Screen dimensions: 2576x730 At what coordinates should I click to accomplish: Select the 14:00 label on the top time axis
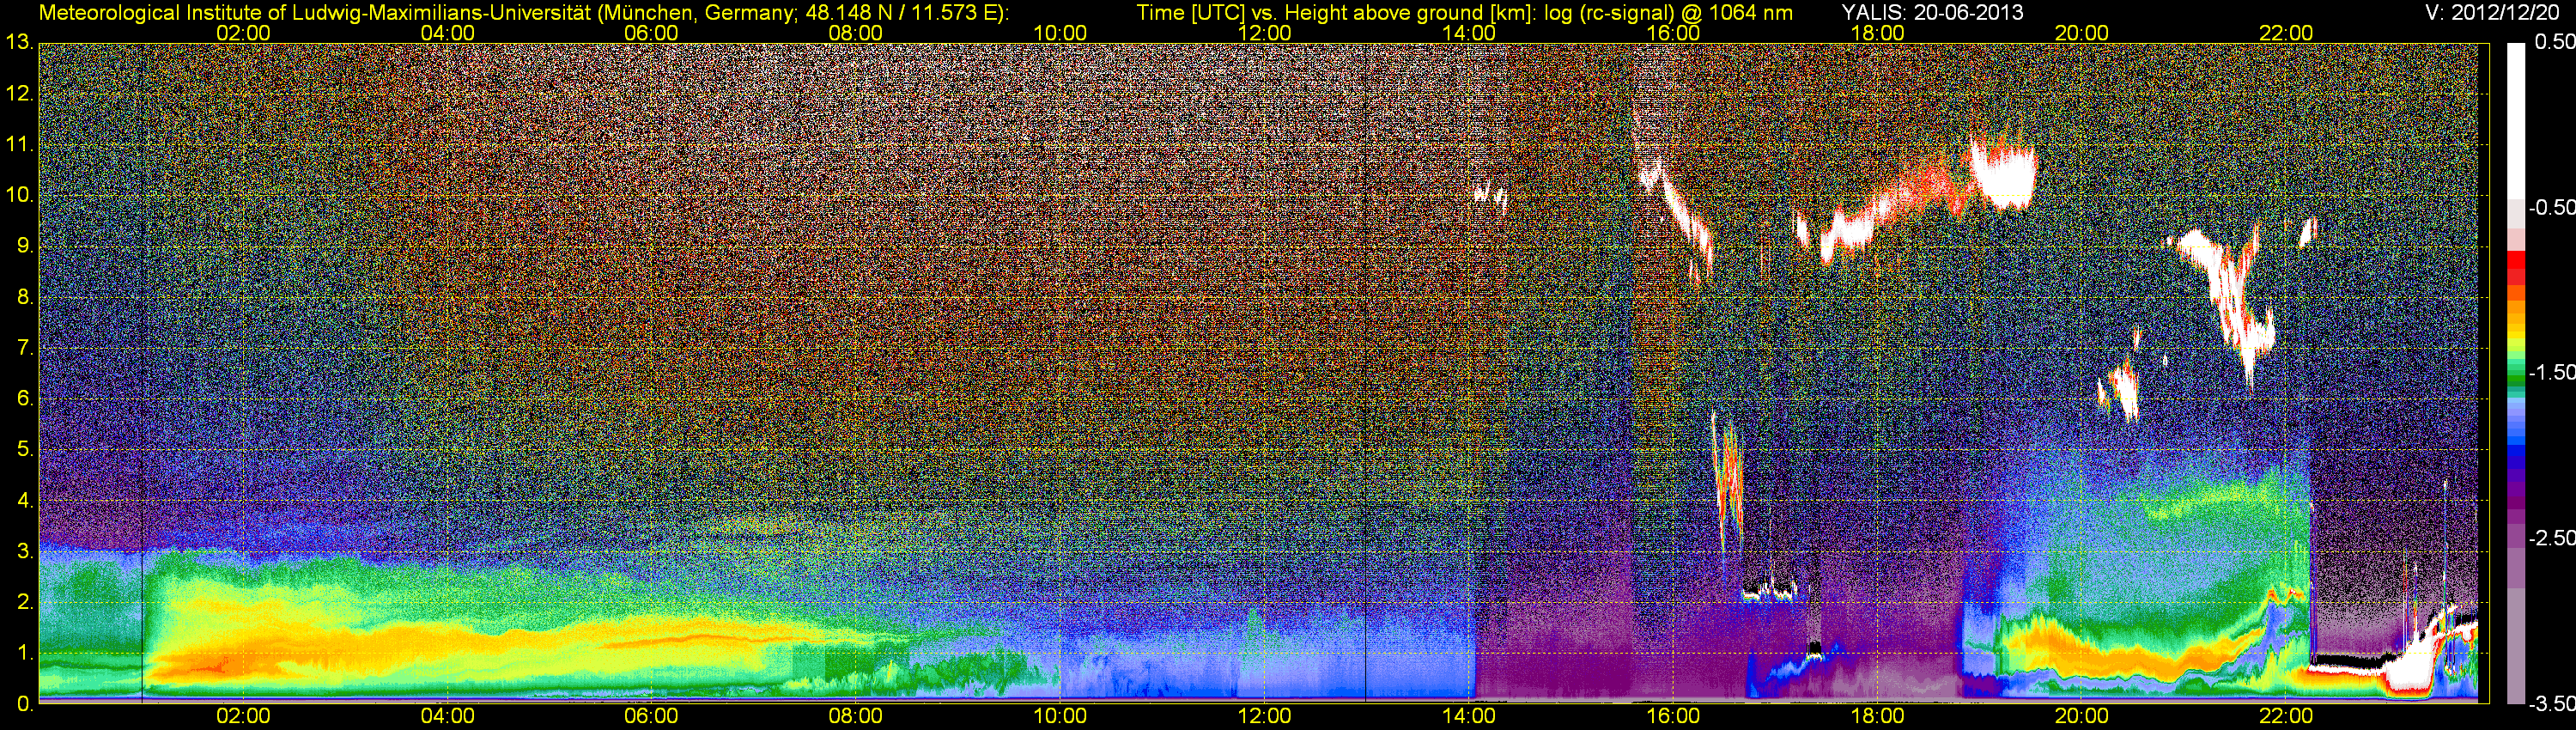pyautogui.click(x=1469, y=33)
